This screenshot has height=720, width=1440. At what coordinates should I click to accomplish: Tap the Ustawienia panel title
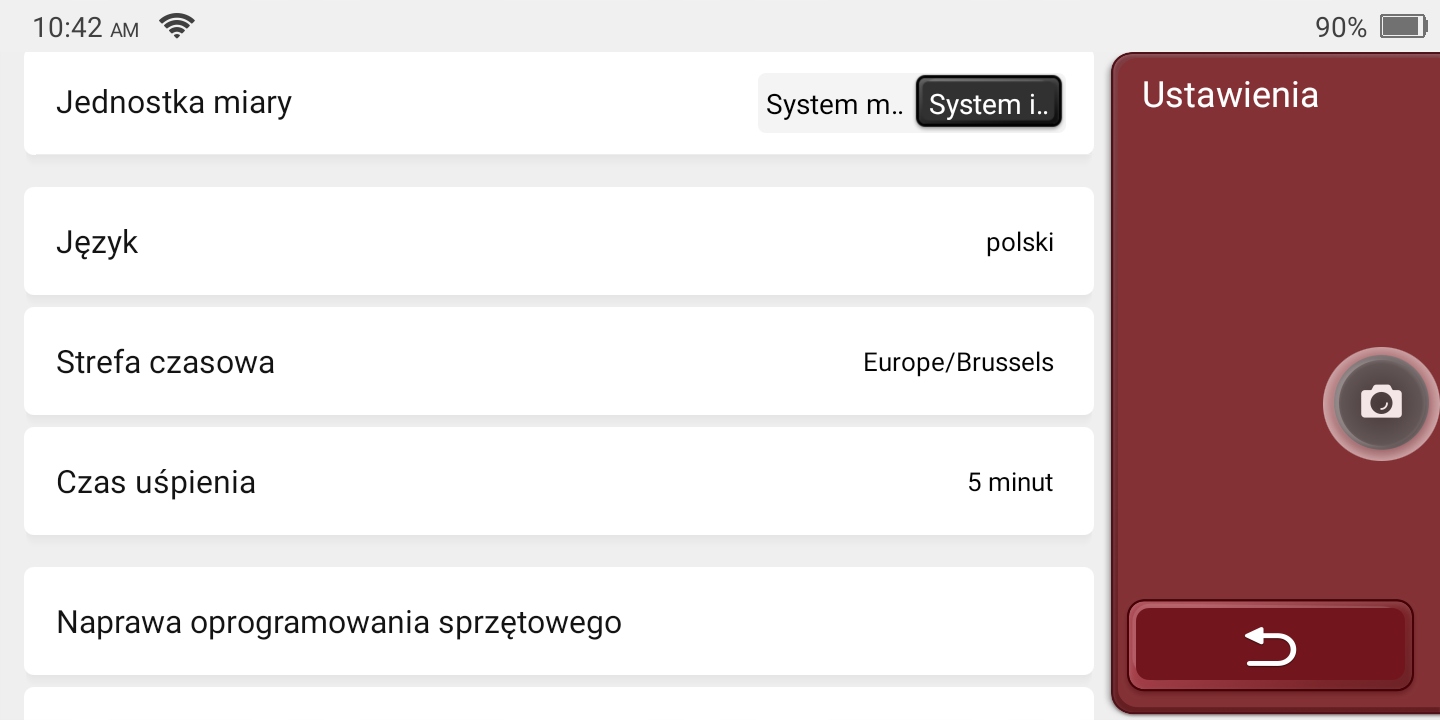click(1230, 95)
